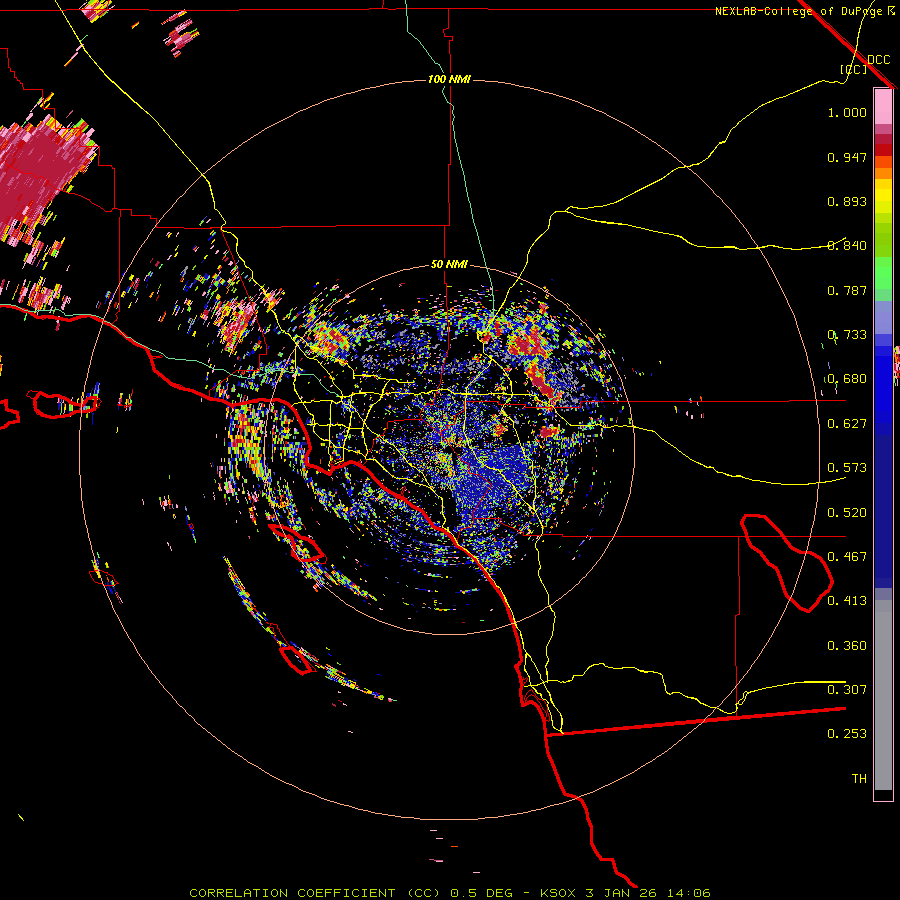Select the 0.627 legend value
900x900 pixels.
(847, 424)
